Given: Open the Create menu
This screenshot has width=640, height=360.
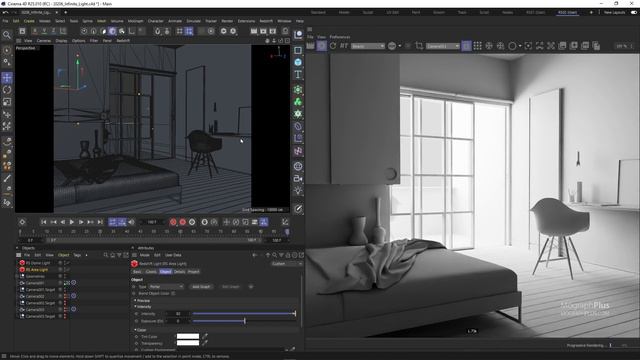Looking at the screenshot, I should pos(29,21).
